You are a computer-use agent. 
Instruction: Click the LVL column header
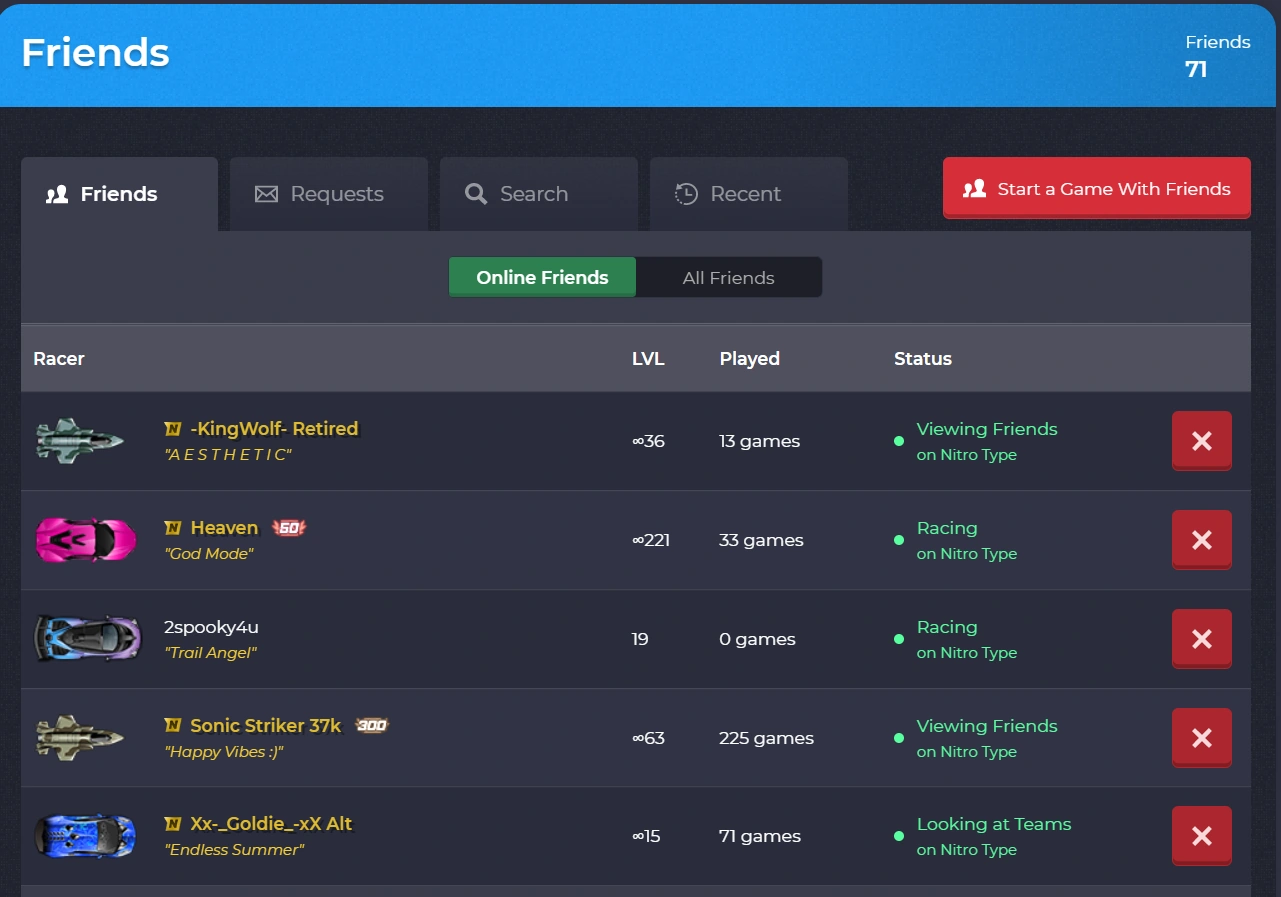click(x=648, y=358)
